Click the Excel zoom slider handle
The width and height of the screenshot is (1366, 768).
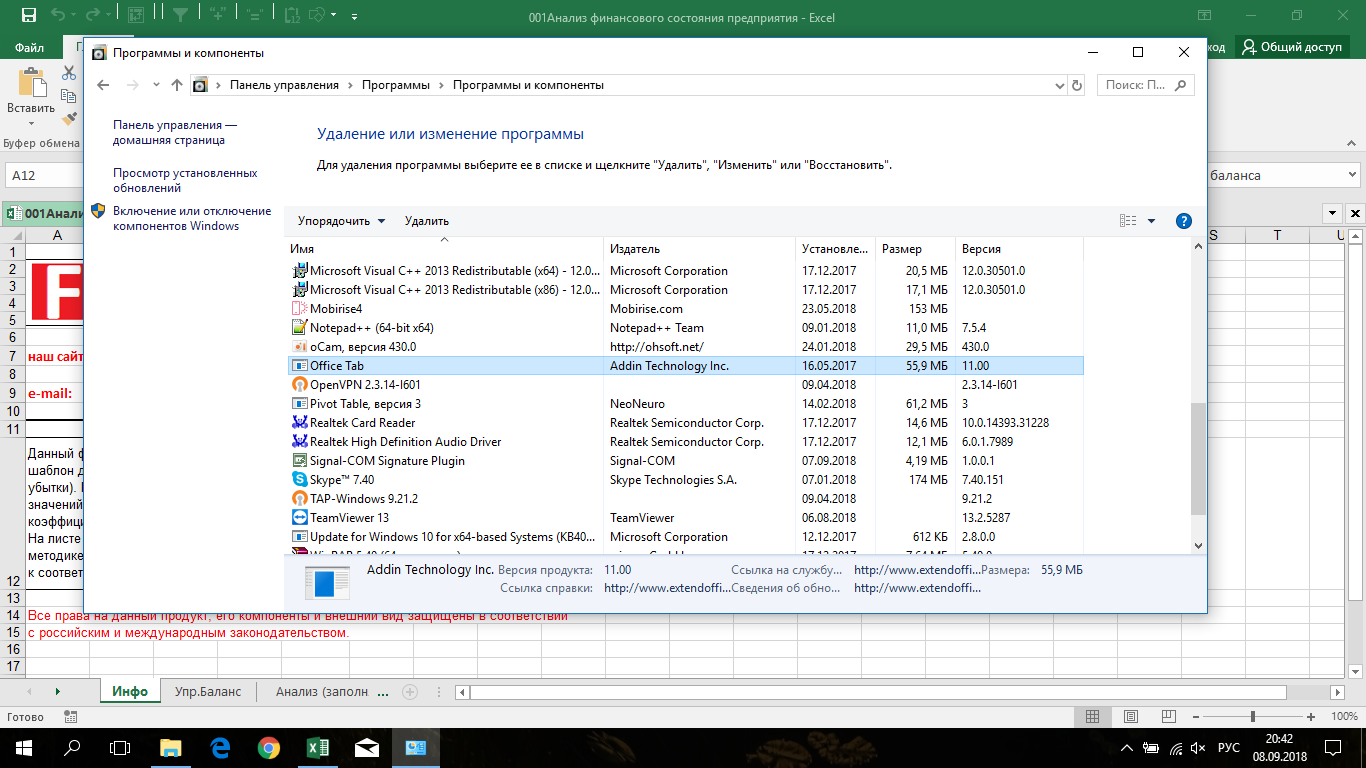(1253, 717)
